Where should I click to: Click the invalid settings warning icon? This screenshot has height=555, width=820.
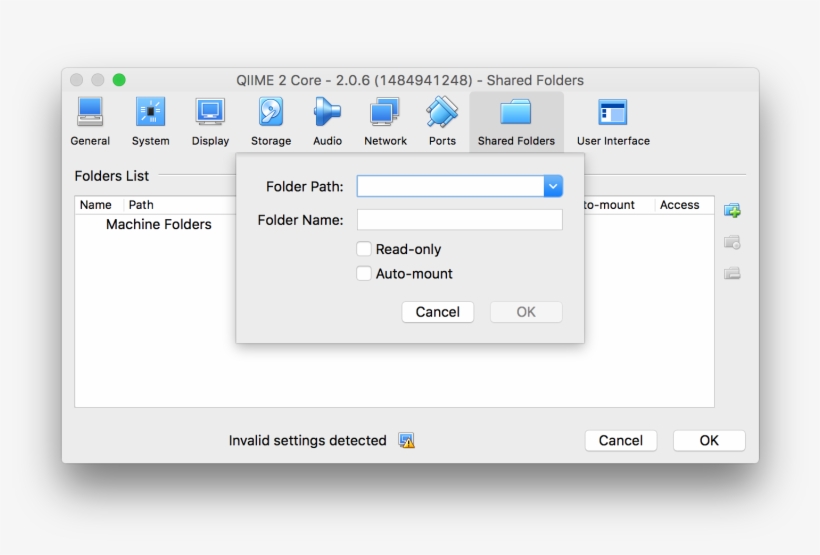[x=406, y=440]
